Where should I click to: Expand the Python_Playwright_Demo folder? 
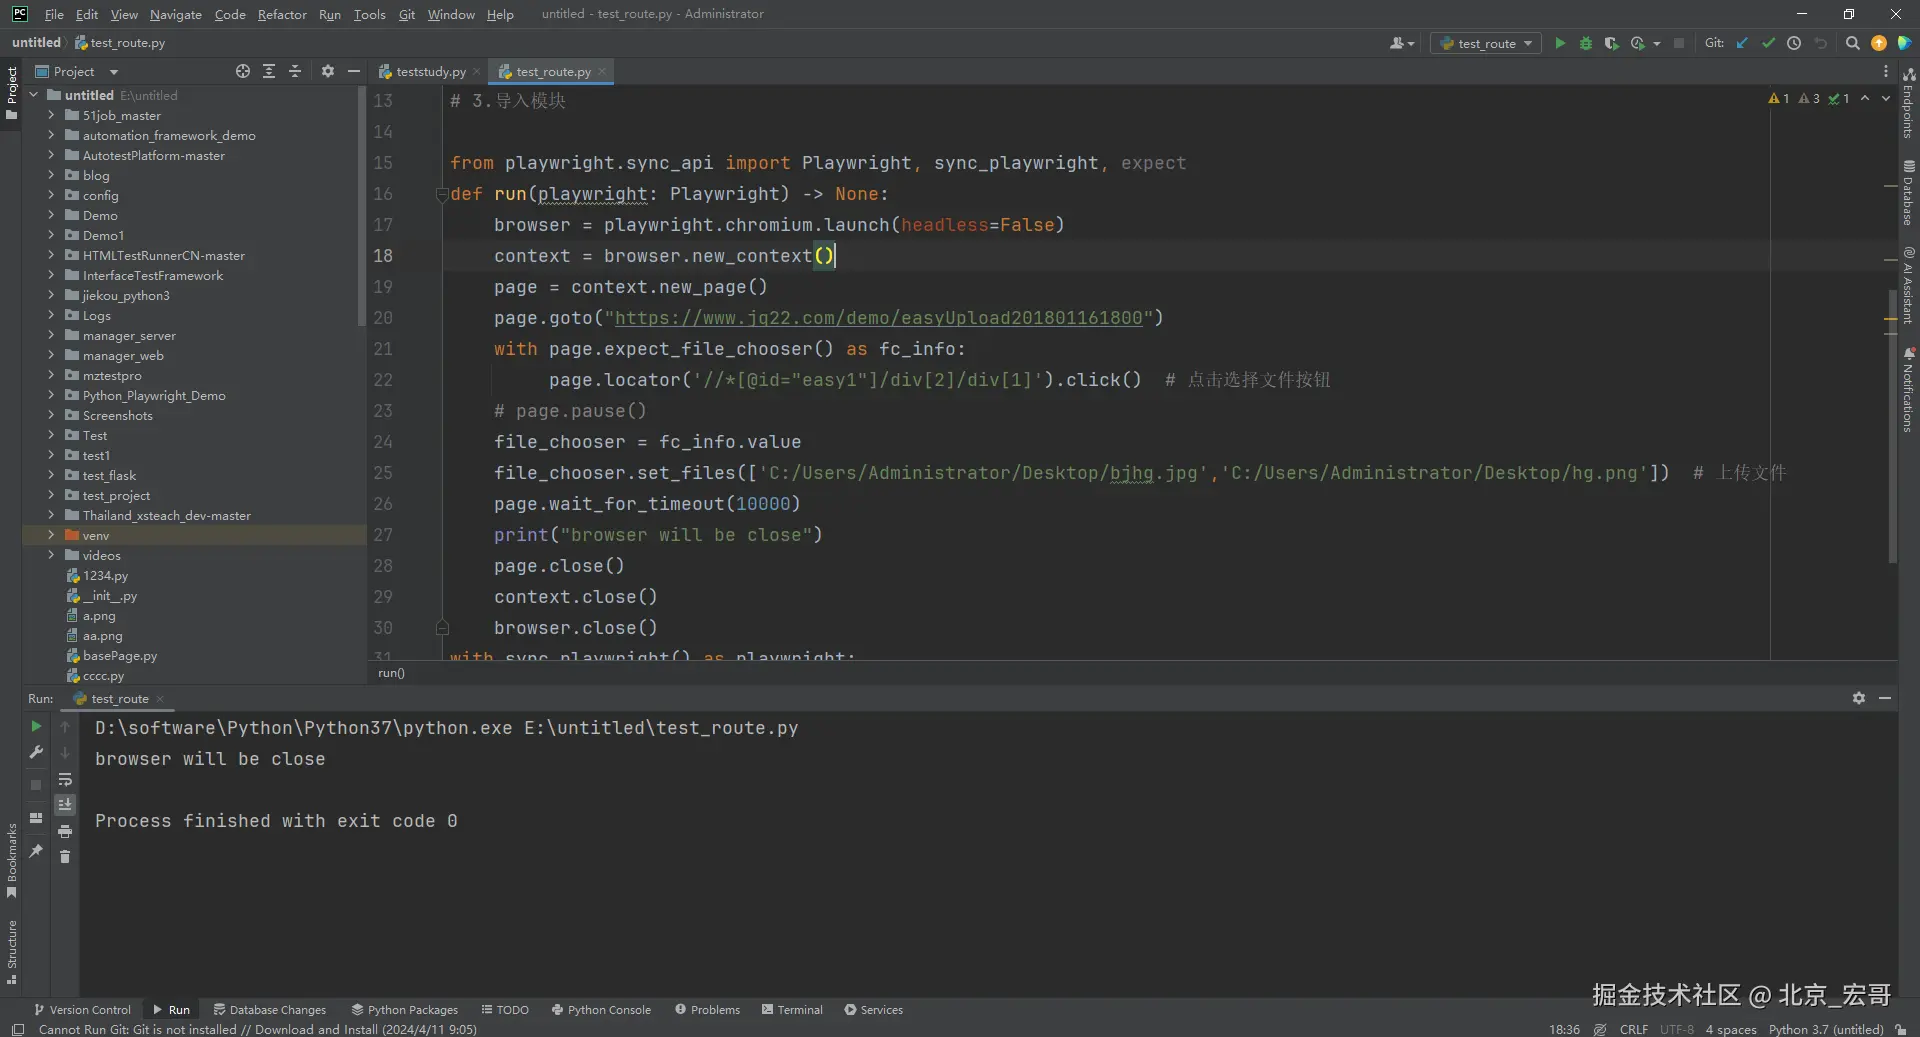point(51,395)
